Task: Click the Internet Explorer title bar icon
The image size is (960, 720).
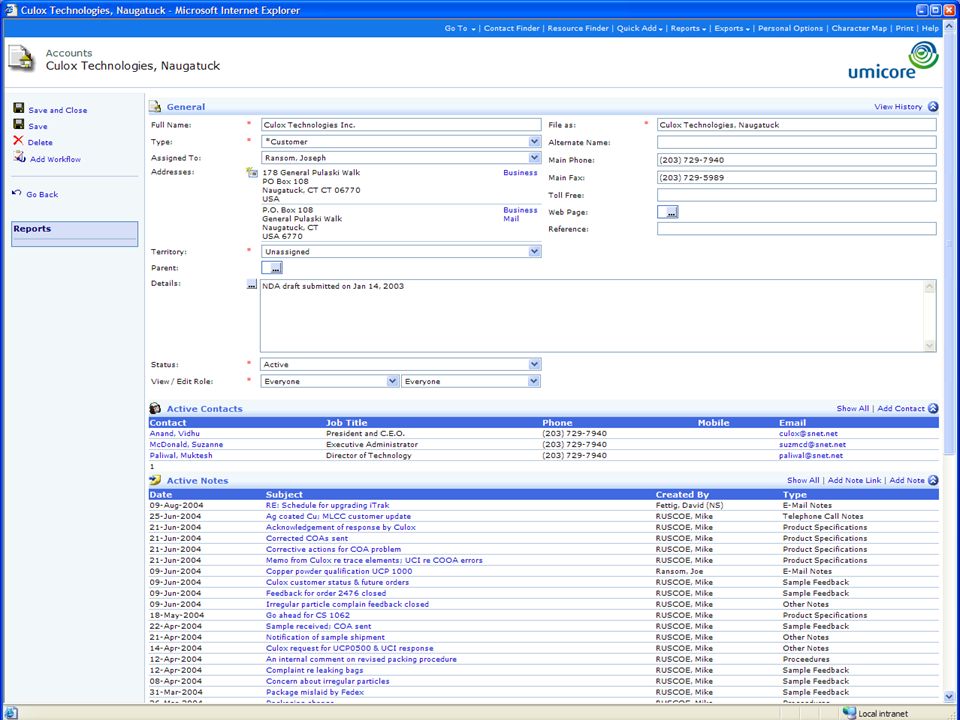Action: [10, 10]
